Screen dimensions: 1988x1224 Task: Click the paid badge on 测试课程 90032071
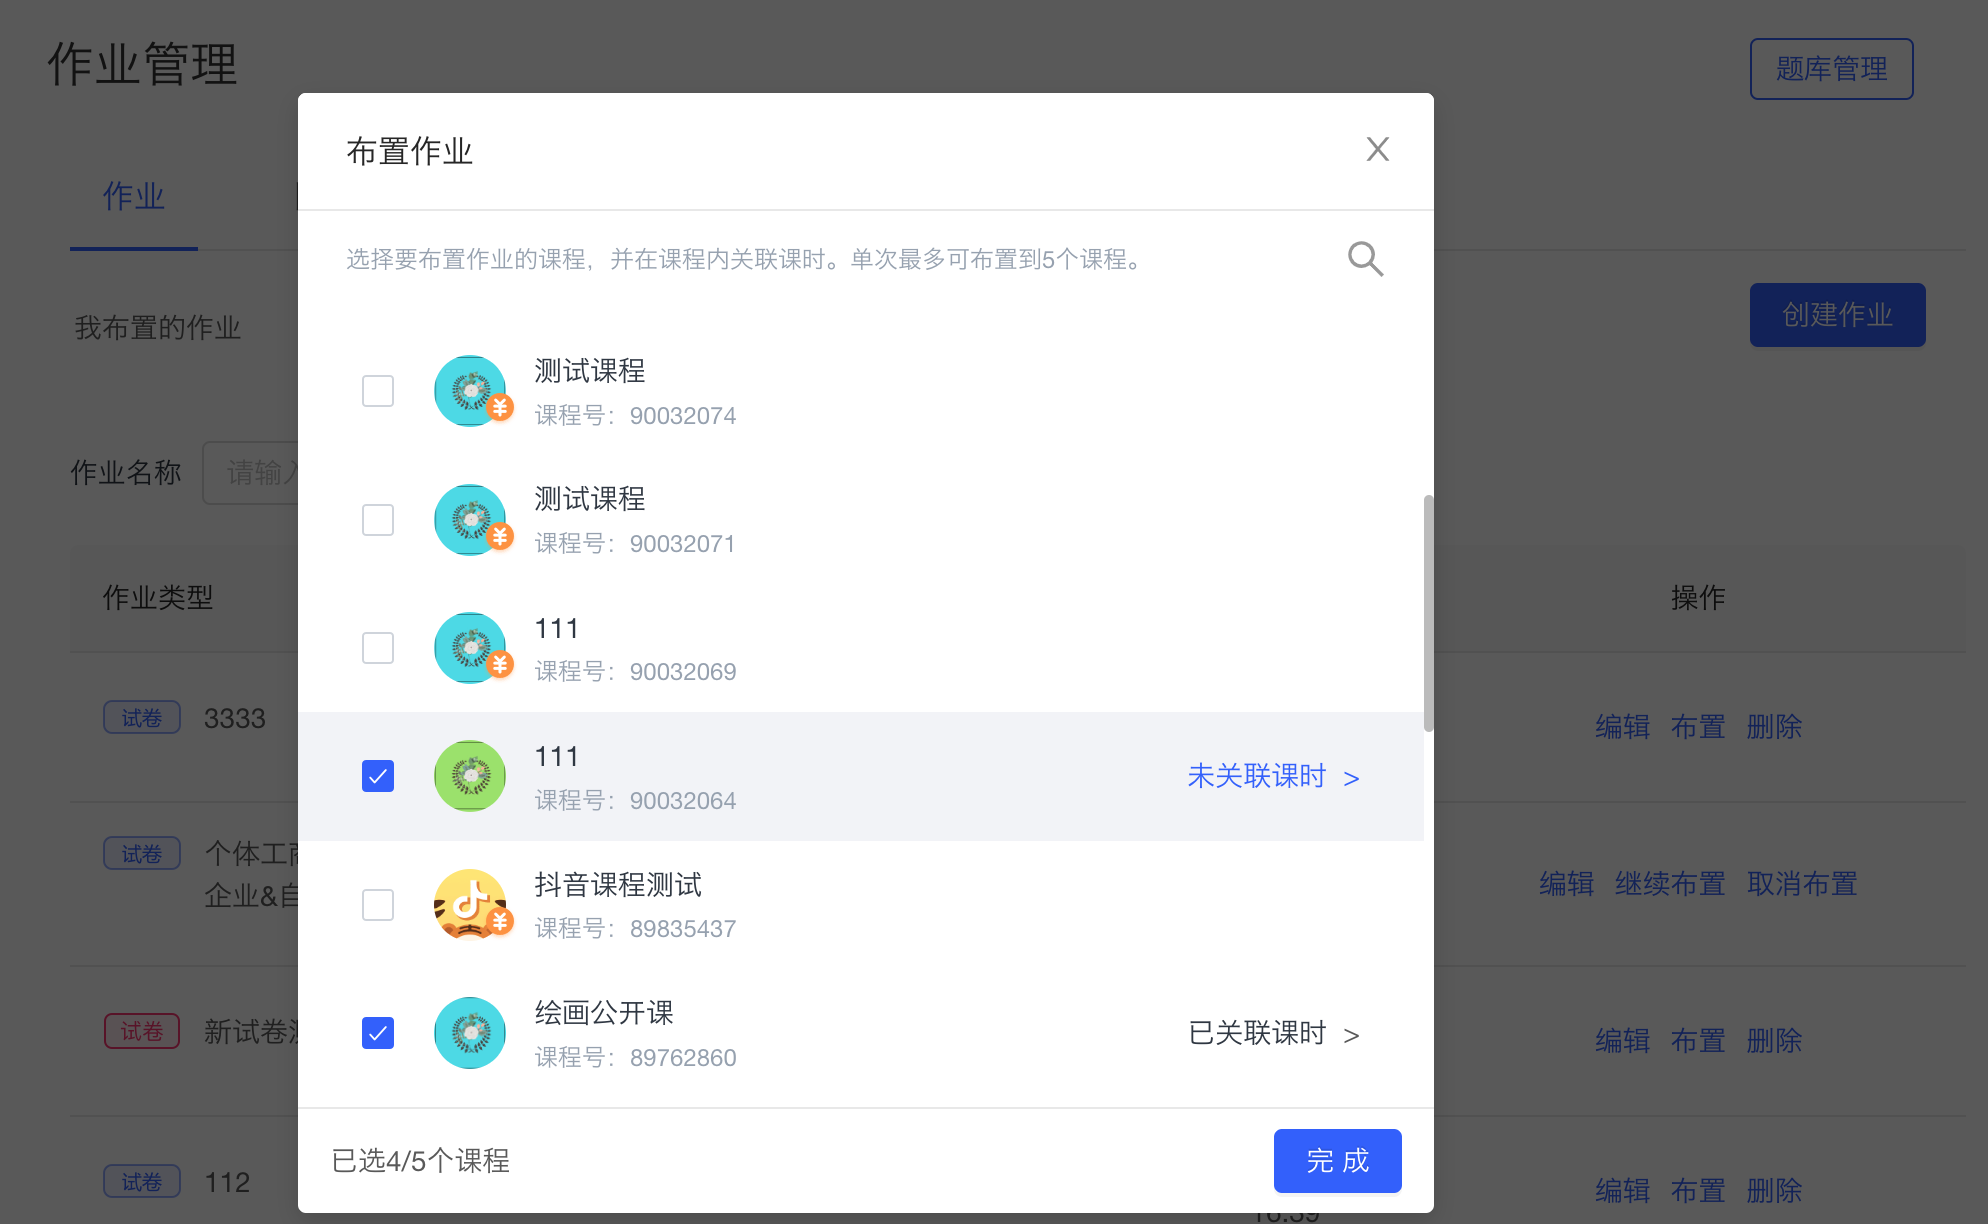coord(500,536)
